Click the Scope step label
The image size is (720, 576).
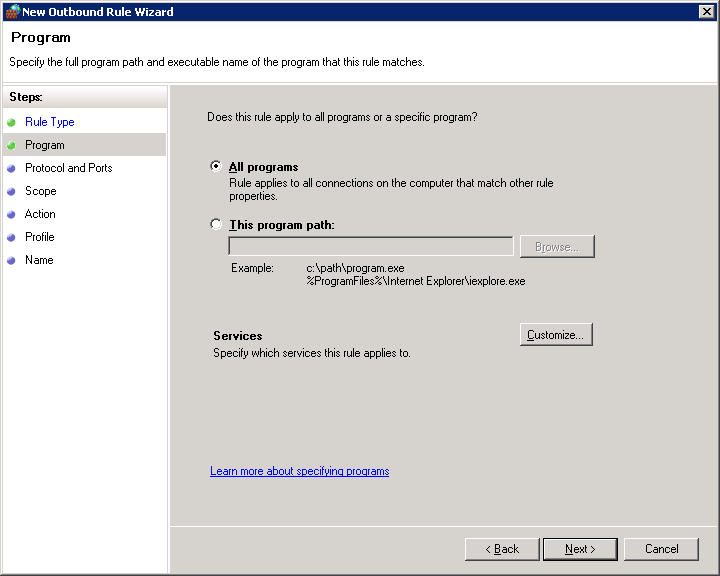pyautogui.click(x=41, y=191)
